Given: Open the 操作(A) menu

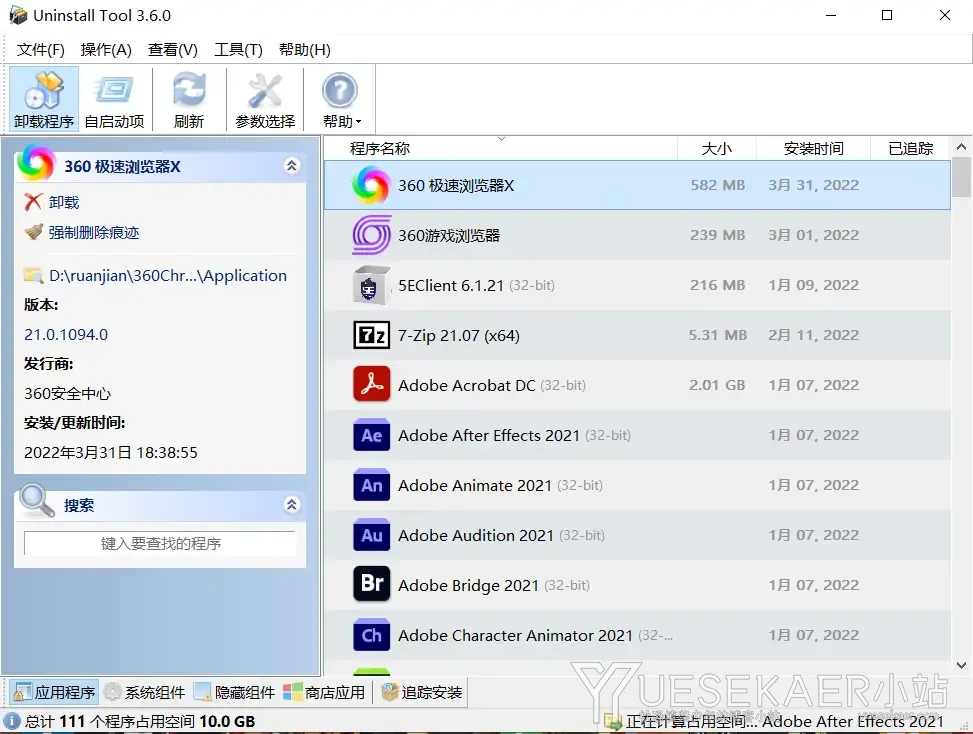Looking at the screenshot, I should click(x=106, y=50).
